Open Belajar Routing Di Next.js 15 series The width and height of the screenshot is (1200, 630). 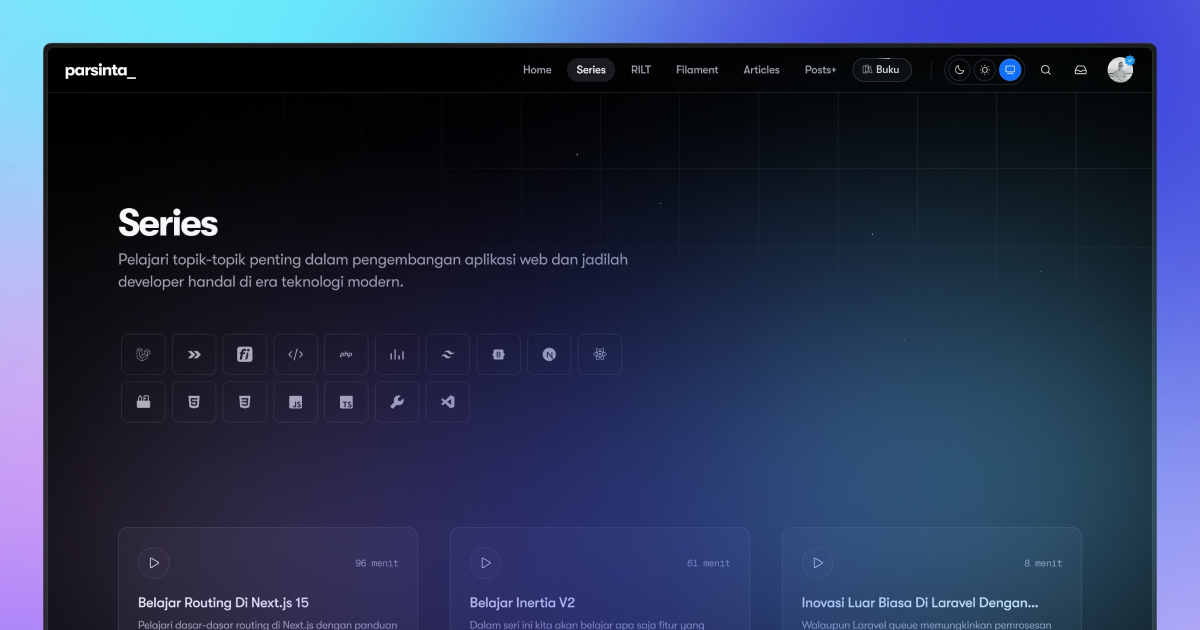[x=223, y=603]
